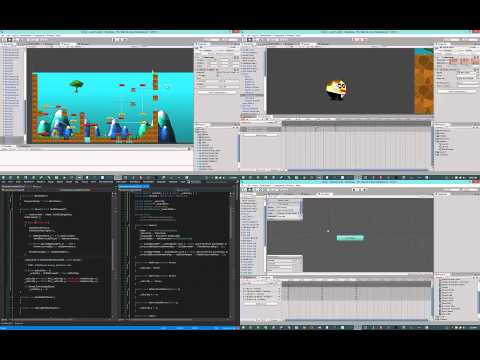480x360 pixels.
Task: Switch to the active blue editor tab in Visual Studio
Action: [x=134, y=186]
